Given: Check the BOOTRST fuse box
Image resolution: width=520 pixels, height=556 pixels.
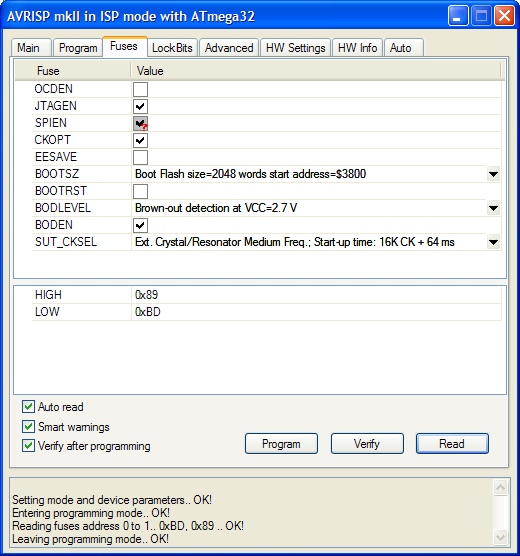Looking at the screenshot, I should coord(140,191).
